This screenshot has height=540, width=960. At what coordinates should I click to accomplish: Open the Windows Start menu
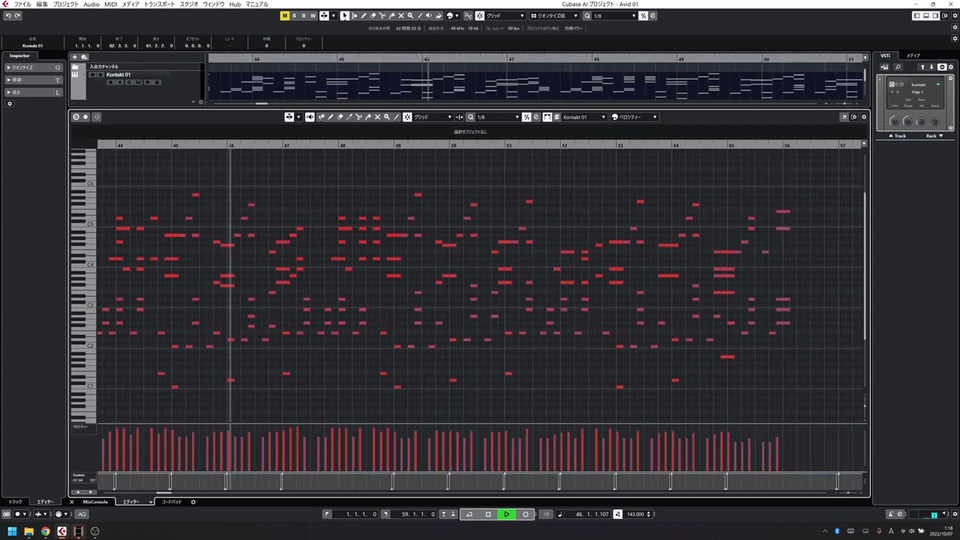click(x=12, y=531)
